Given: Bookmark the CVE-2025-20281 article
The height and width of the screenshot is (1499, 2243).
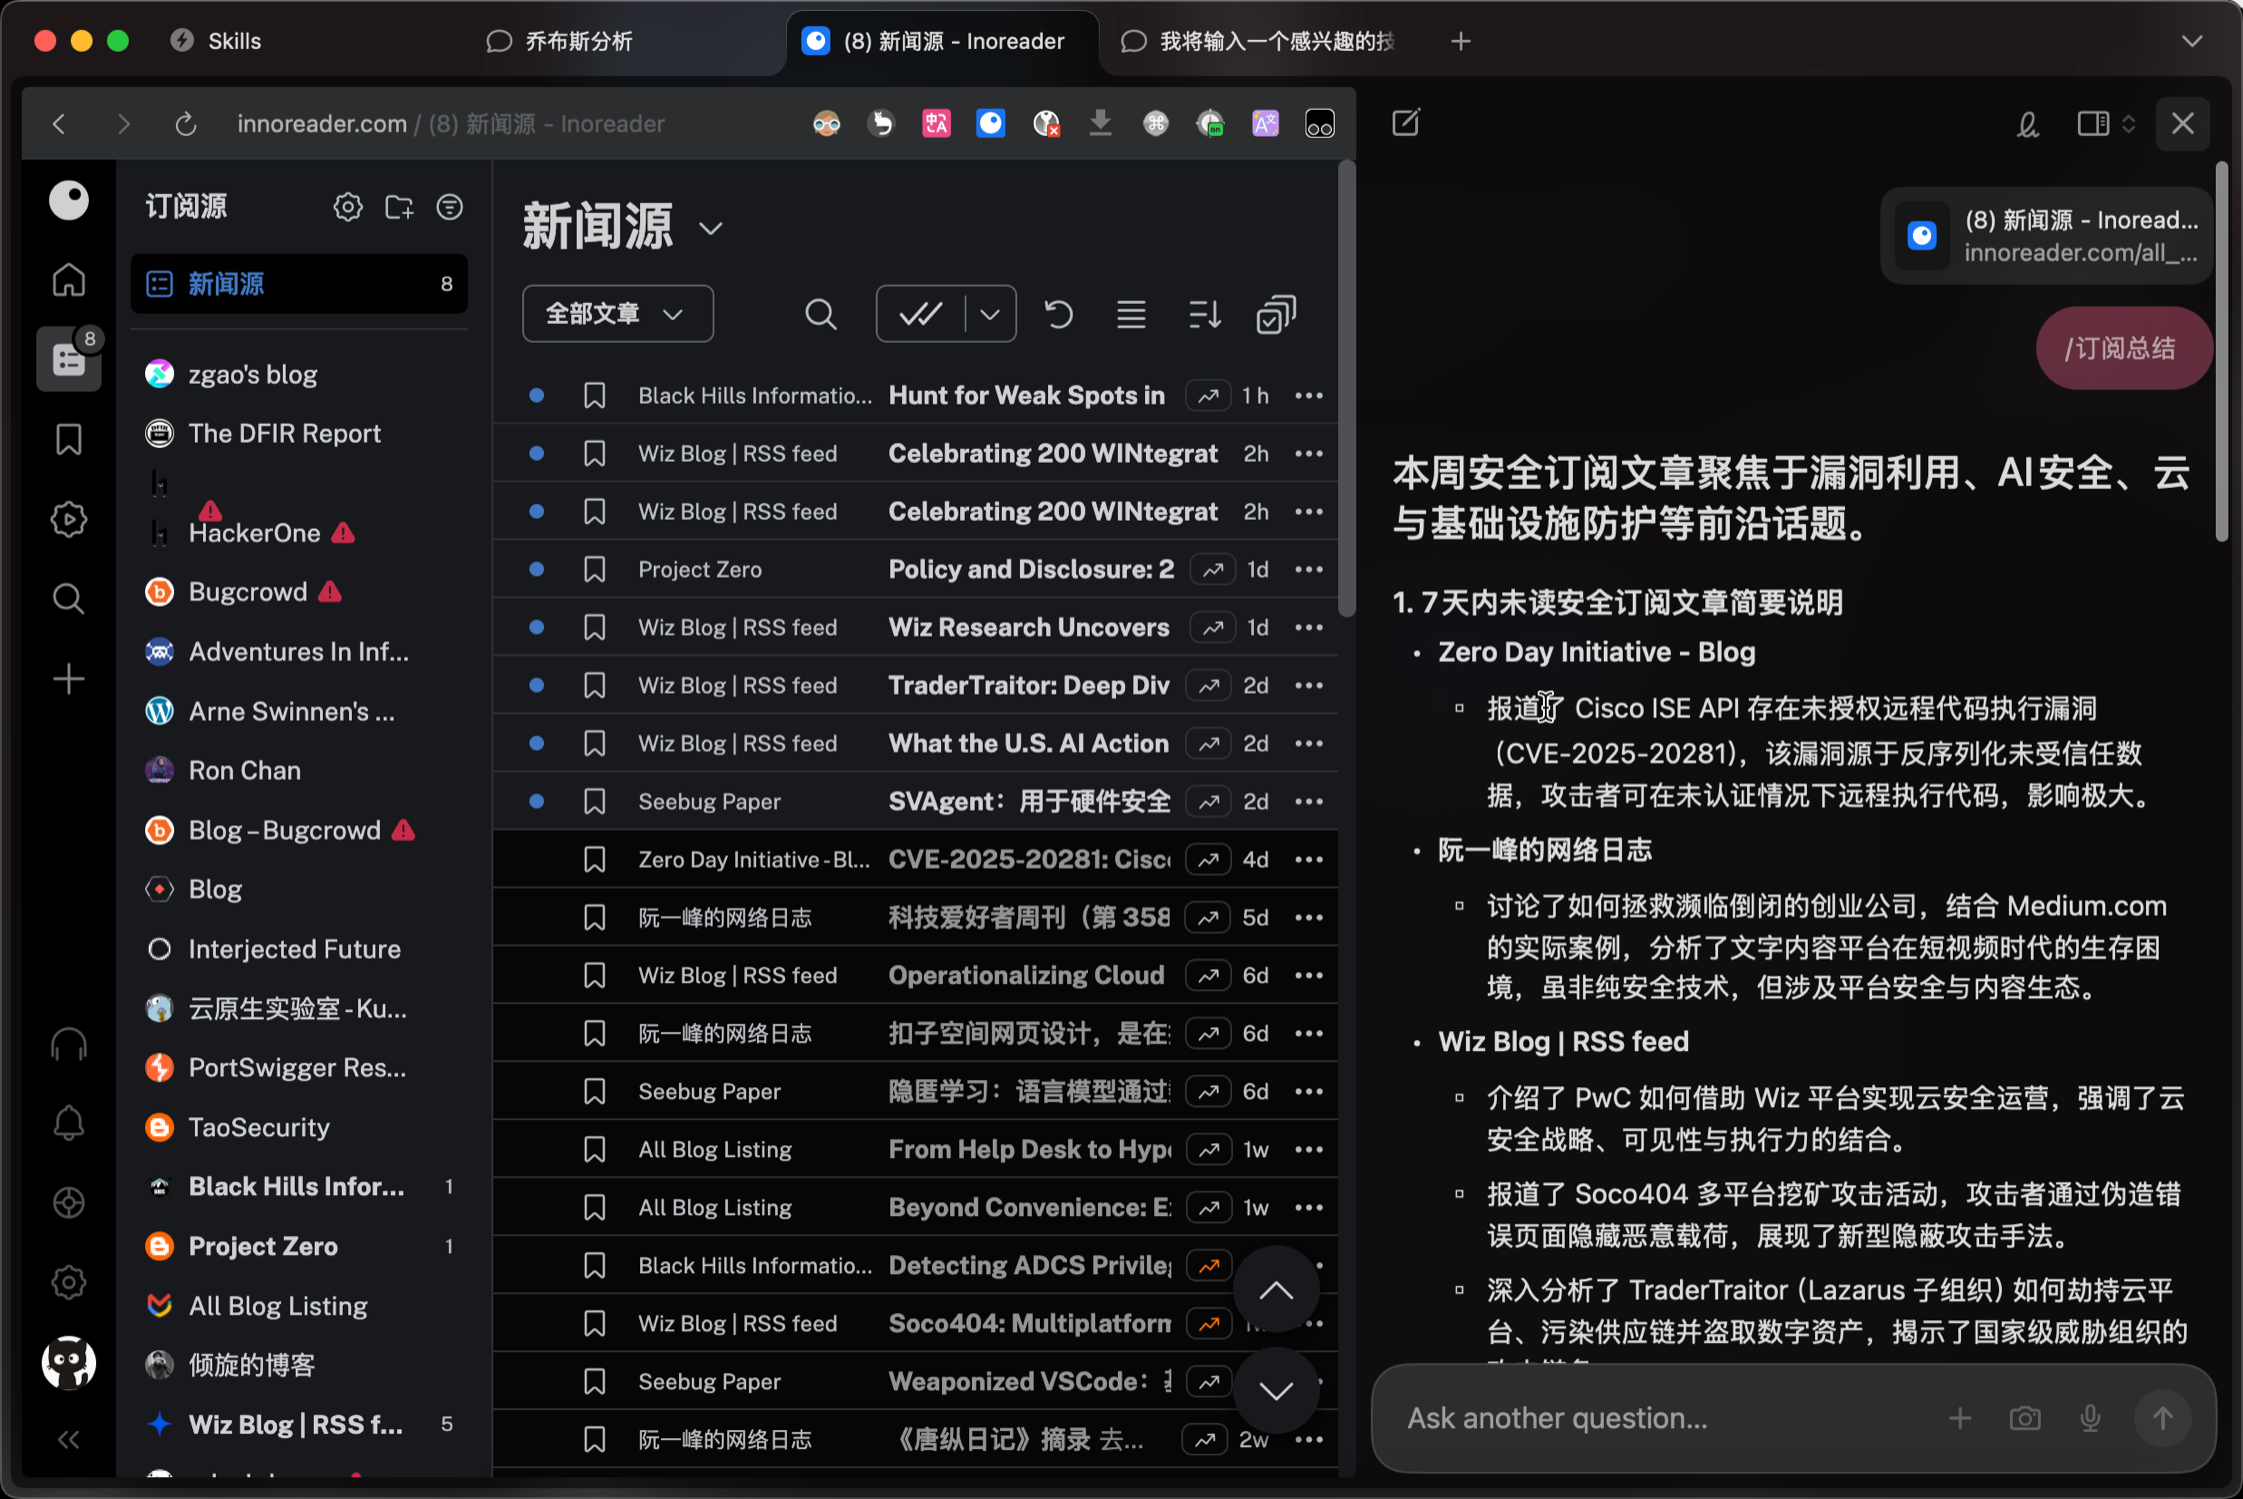Looking at the screenshot, I should click(x=595, y=860).
